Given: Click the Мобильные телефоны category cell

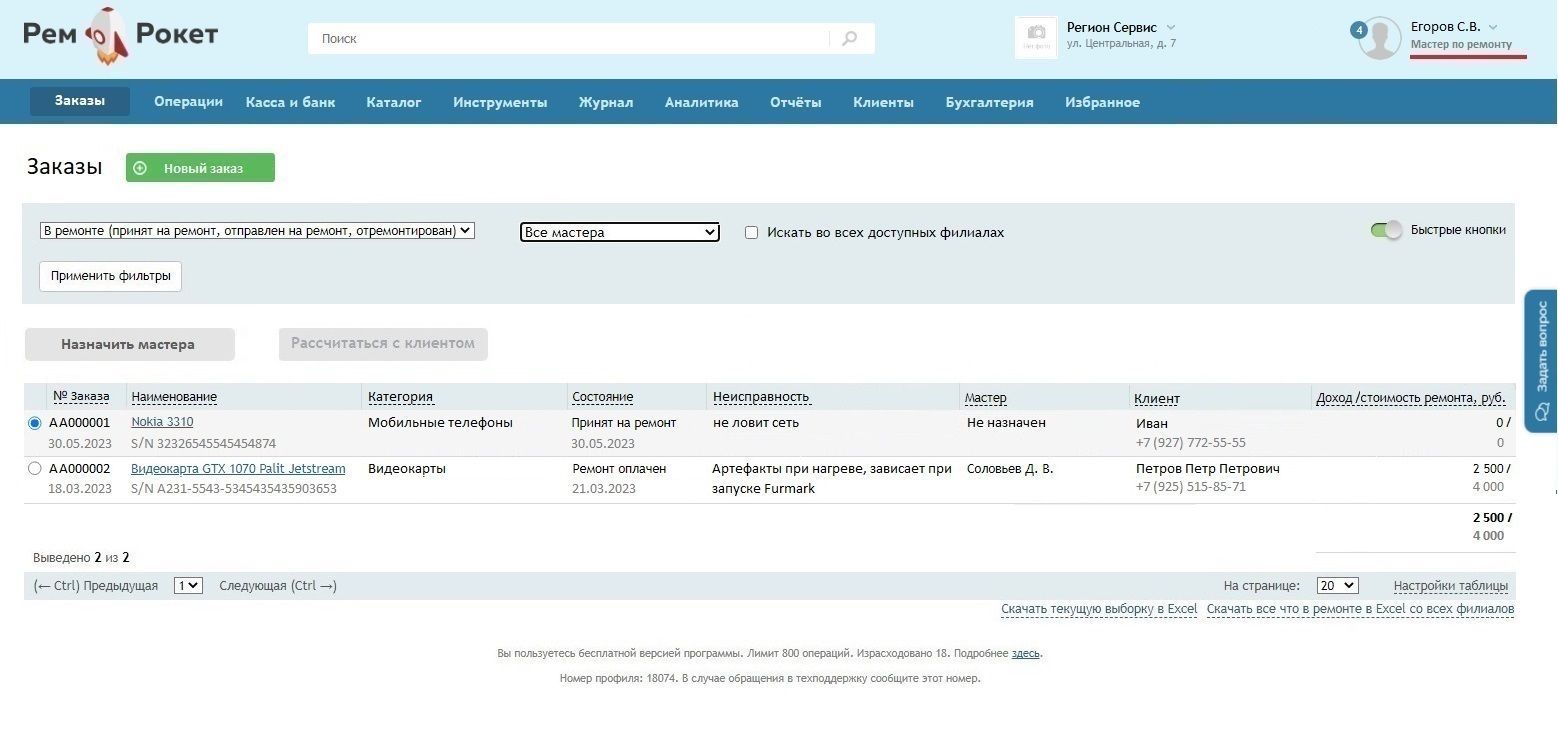Looking at the screenshot, I should (440, 423).
